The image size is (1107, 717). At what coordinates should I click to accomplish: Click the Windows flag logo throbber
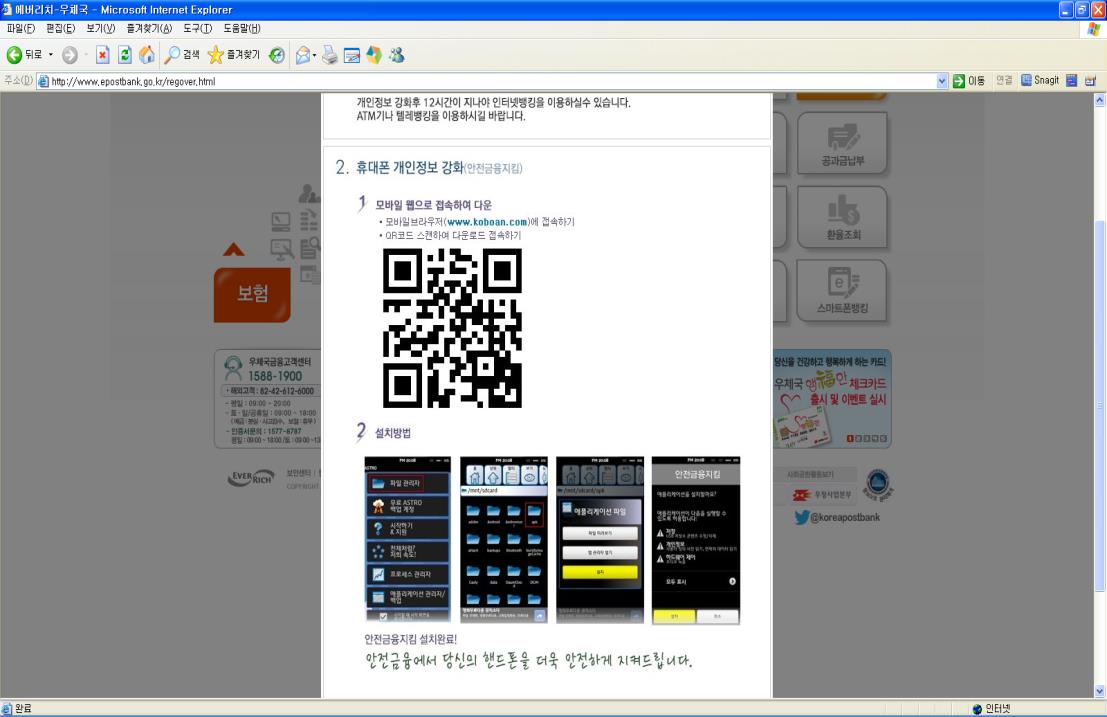[x=1094, y=28]
